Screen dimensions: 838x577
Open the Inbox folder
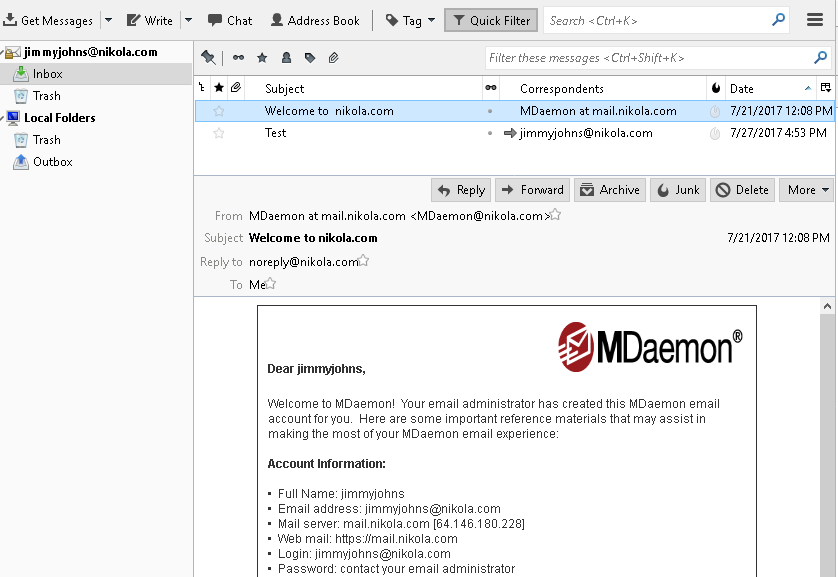click(x=96, y=74)
